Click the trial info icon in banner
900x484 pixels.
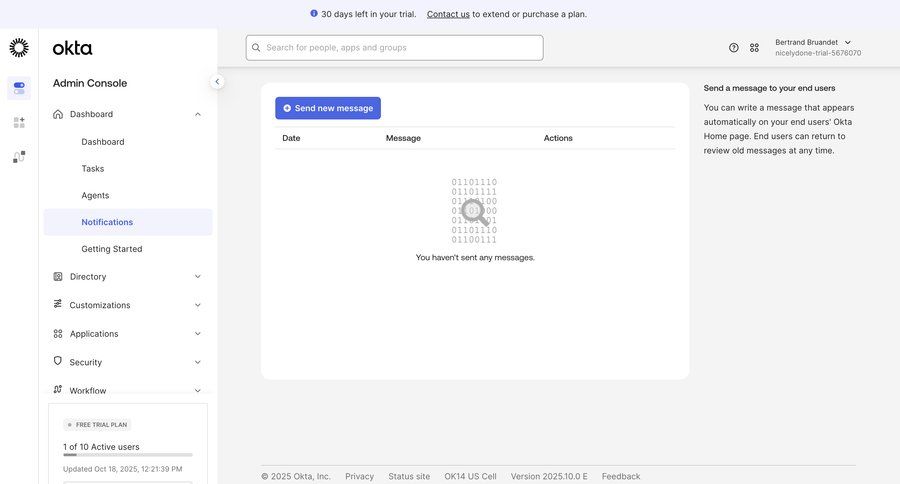(314, 13)
